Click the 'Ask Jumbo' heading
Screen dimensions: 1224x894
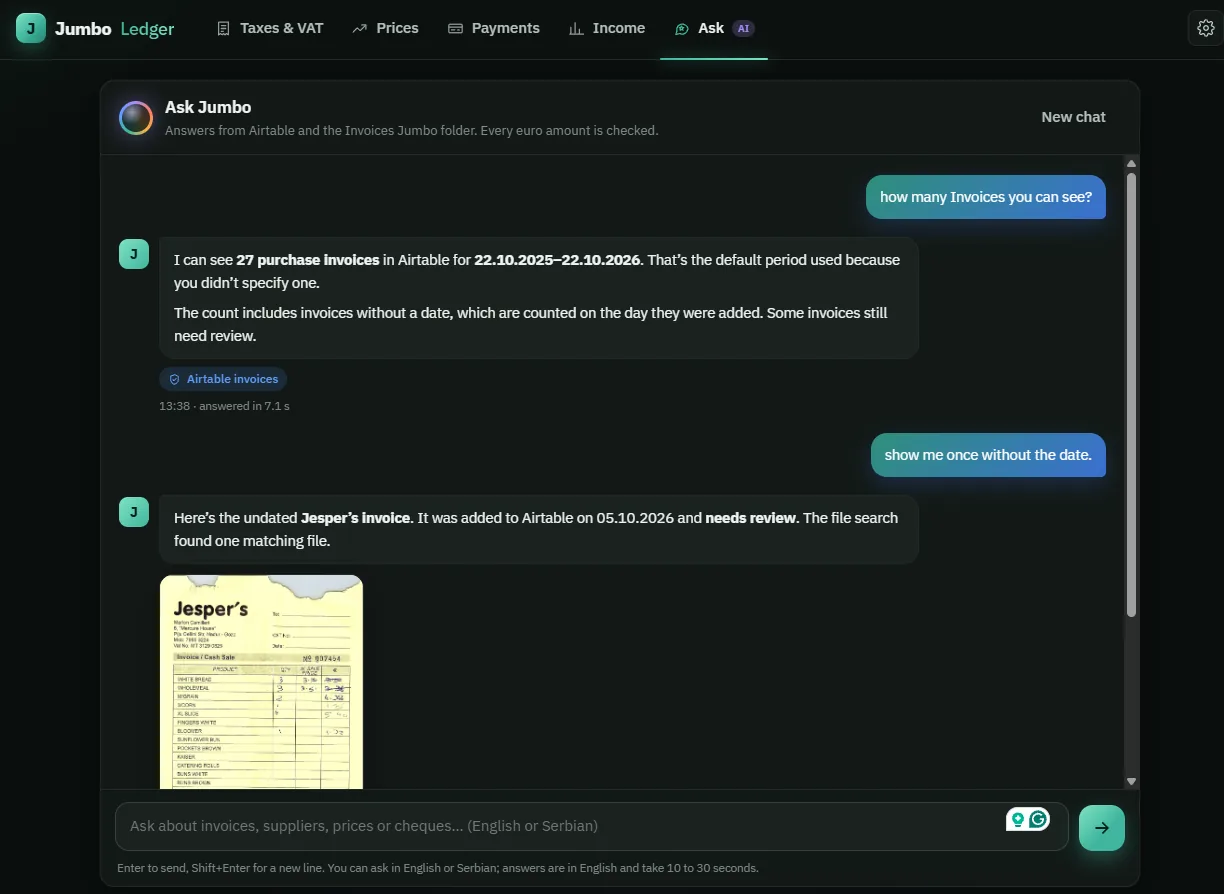pyautogui.click(x=208, y=107)
